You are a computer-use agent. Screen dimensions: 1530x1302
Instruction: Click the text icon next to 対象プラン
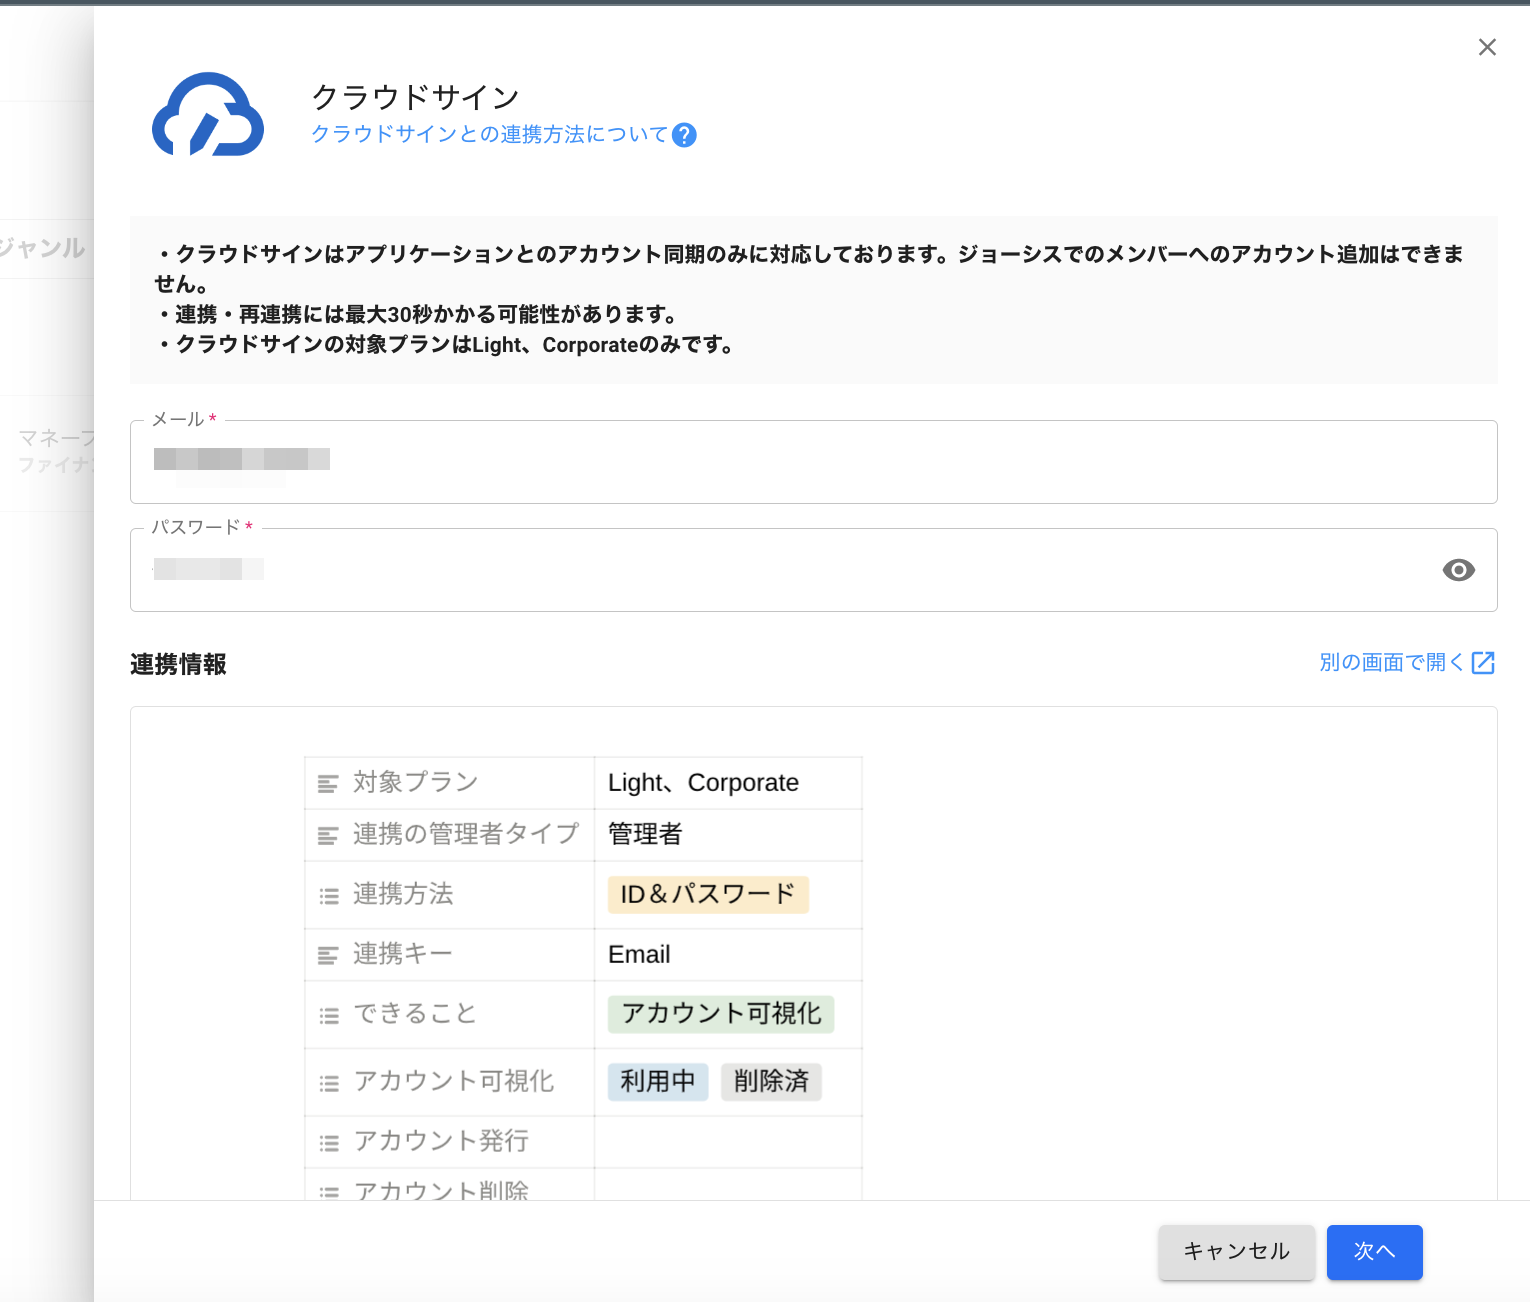click(328, 784)
